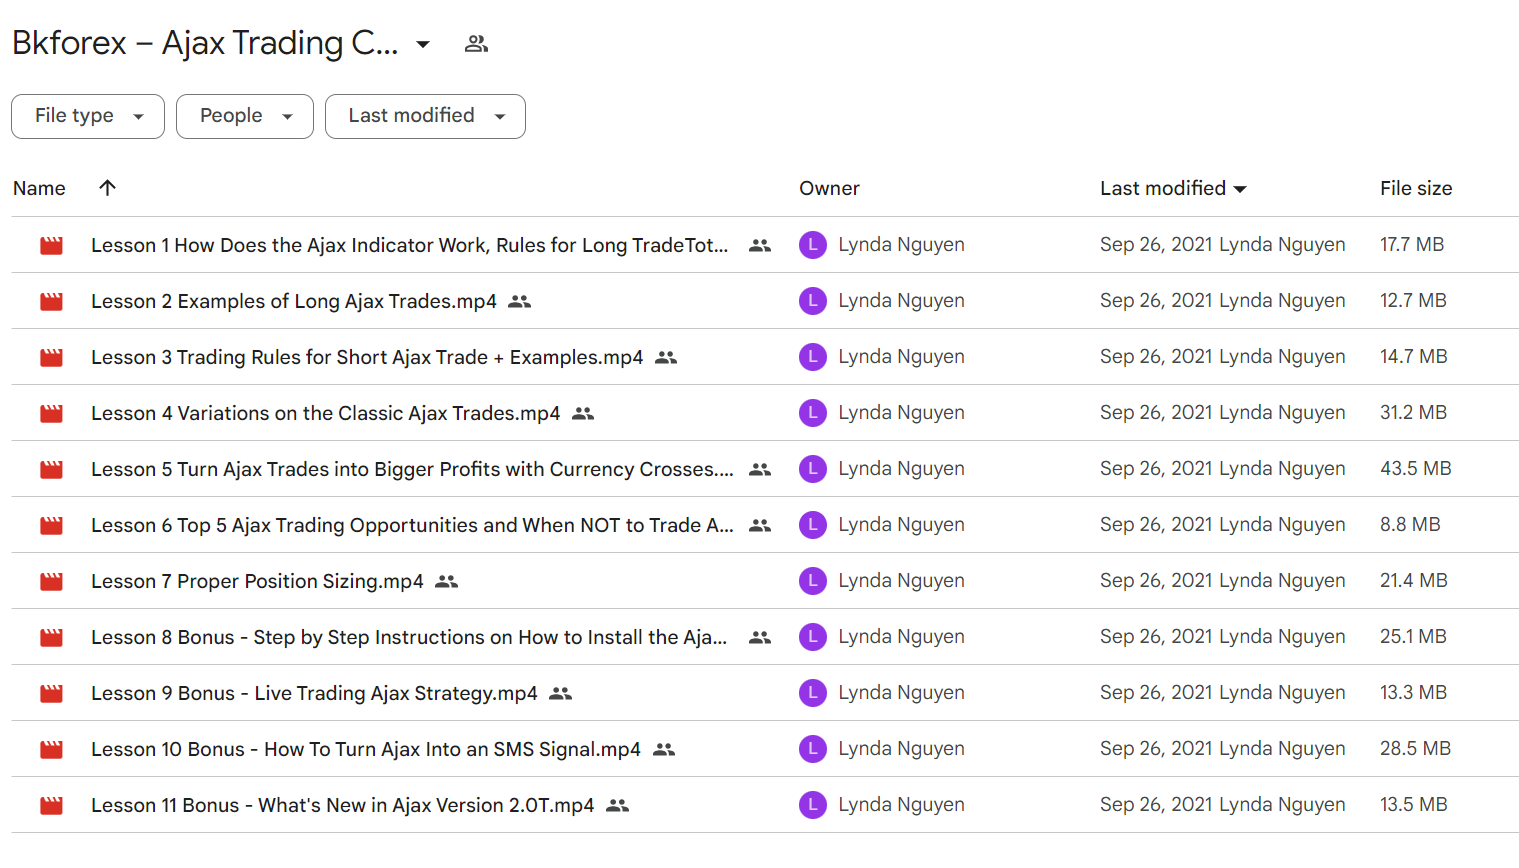Screen dimensions: 1519x868
Task: Click shared icon next to Lesson 4 file
Action: pos(583,413)
